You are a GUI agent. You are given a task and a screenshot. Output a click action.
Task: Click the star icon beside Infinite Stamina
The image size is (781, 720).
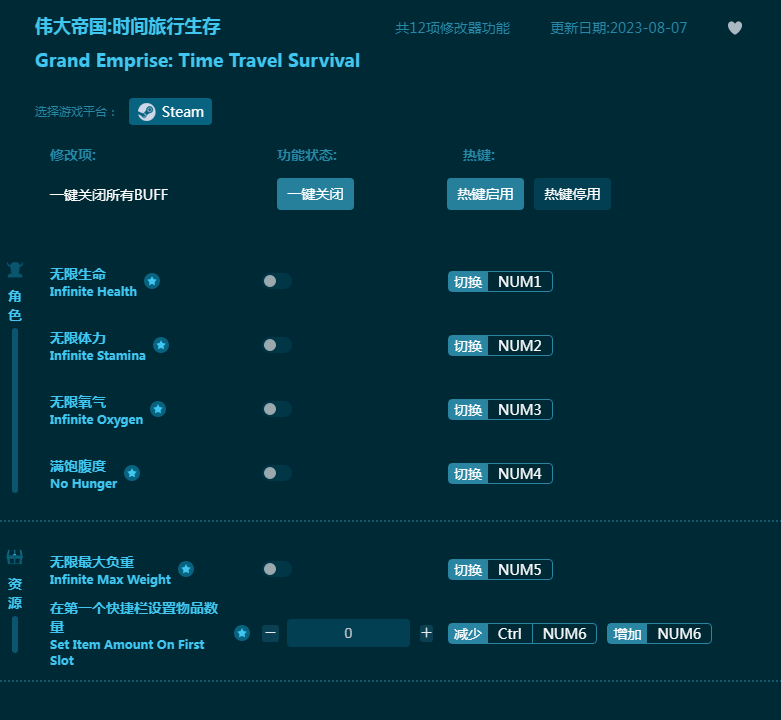(x=161, y=345)
